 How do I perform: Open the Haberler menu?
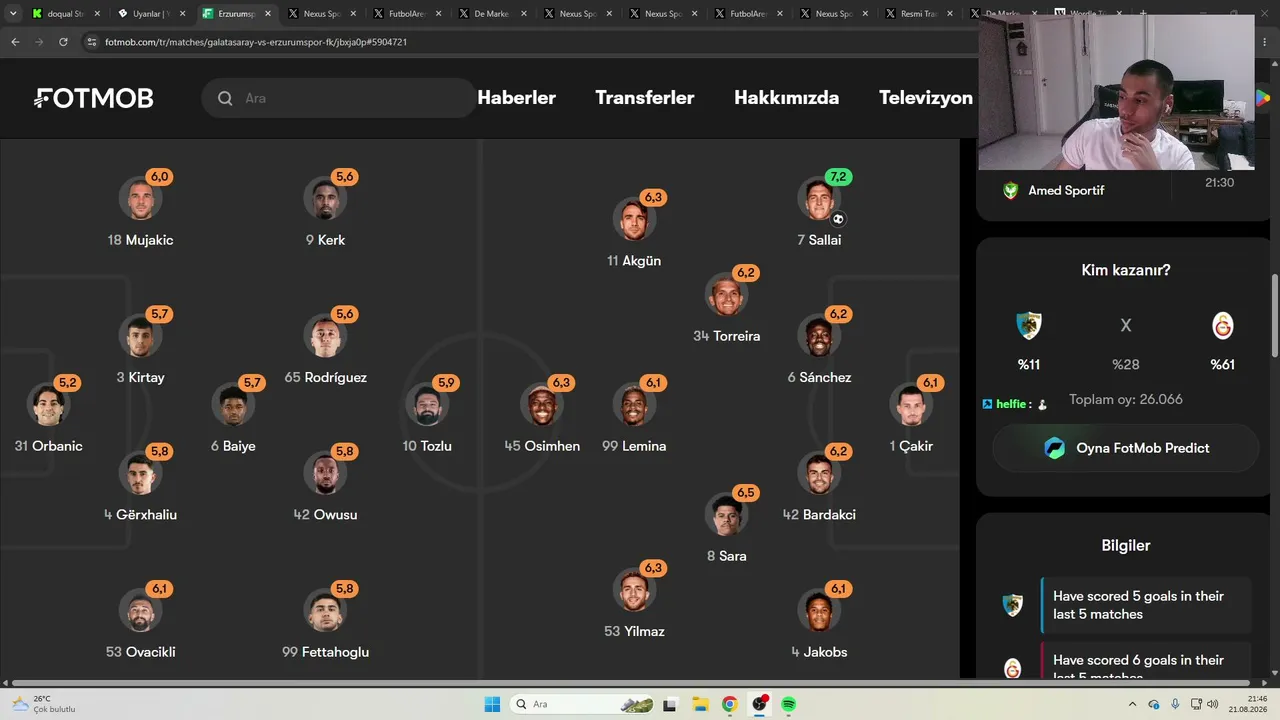tap(517, 98)
